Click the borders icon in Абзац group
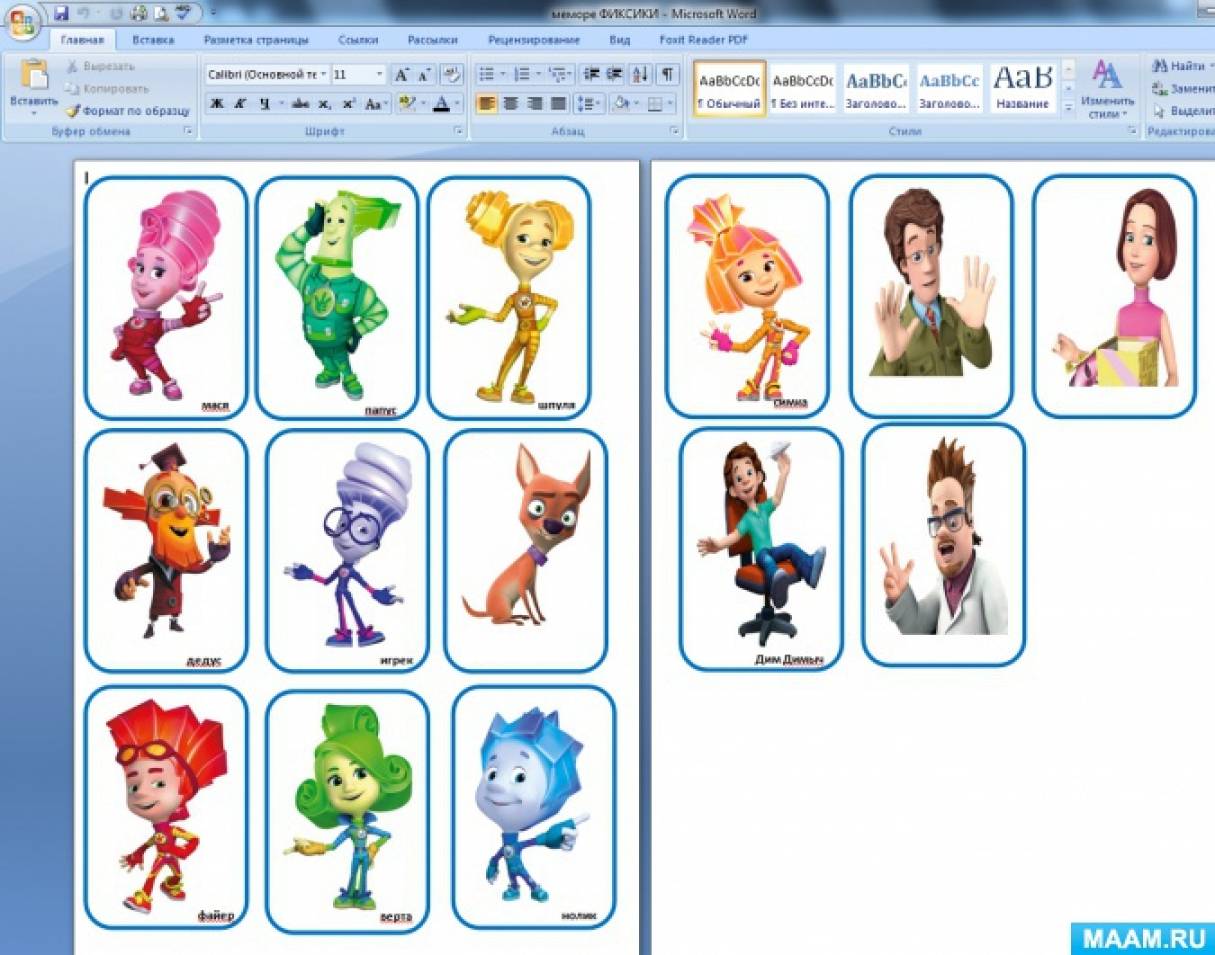This screenshot has width=1215, height=955. [x=657, y=103]
